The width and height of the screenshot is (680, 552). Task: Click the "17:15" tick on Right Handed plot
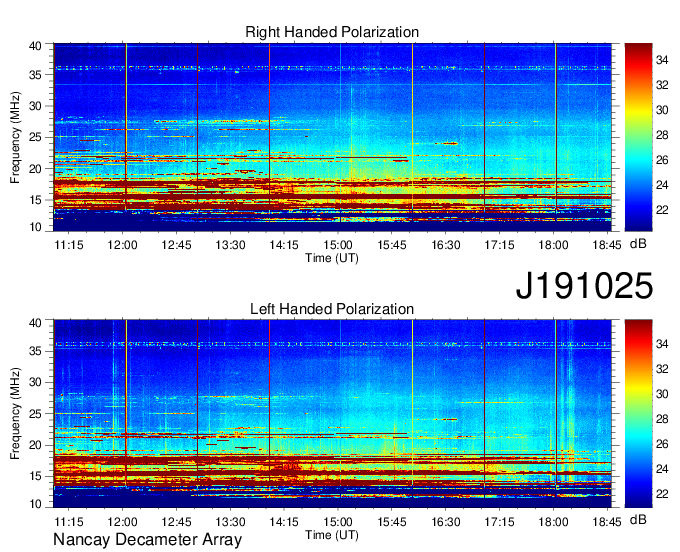click(x=499, y=245)
